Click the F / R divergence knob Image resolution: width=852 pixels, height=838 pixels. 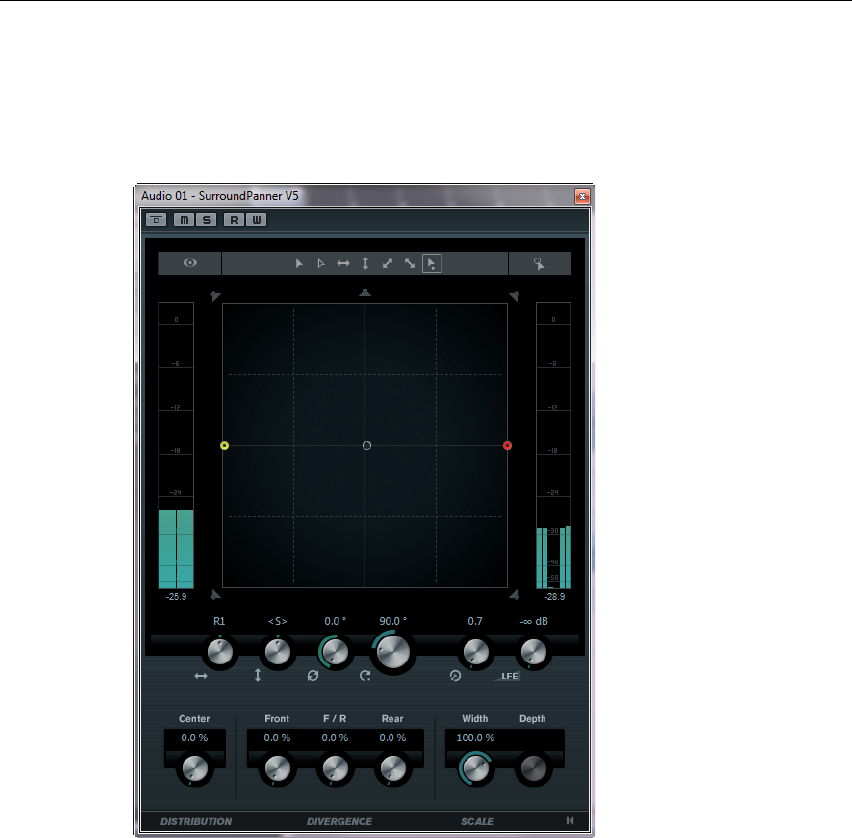coord(335,768)
